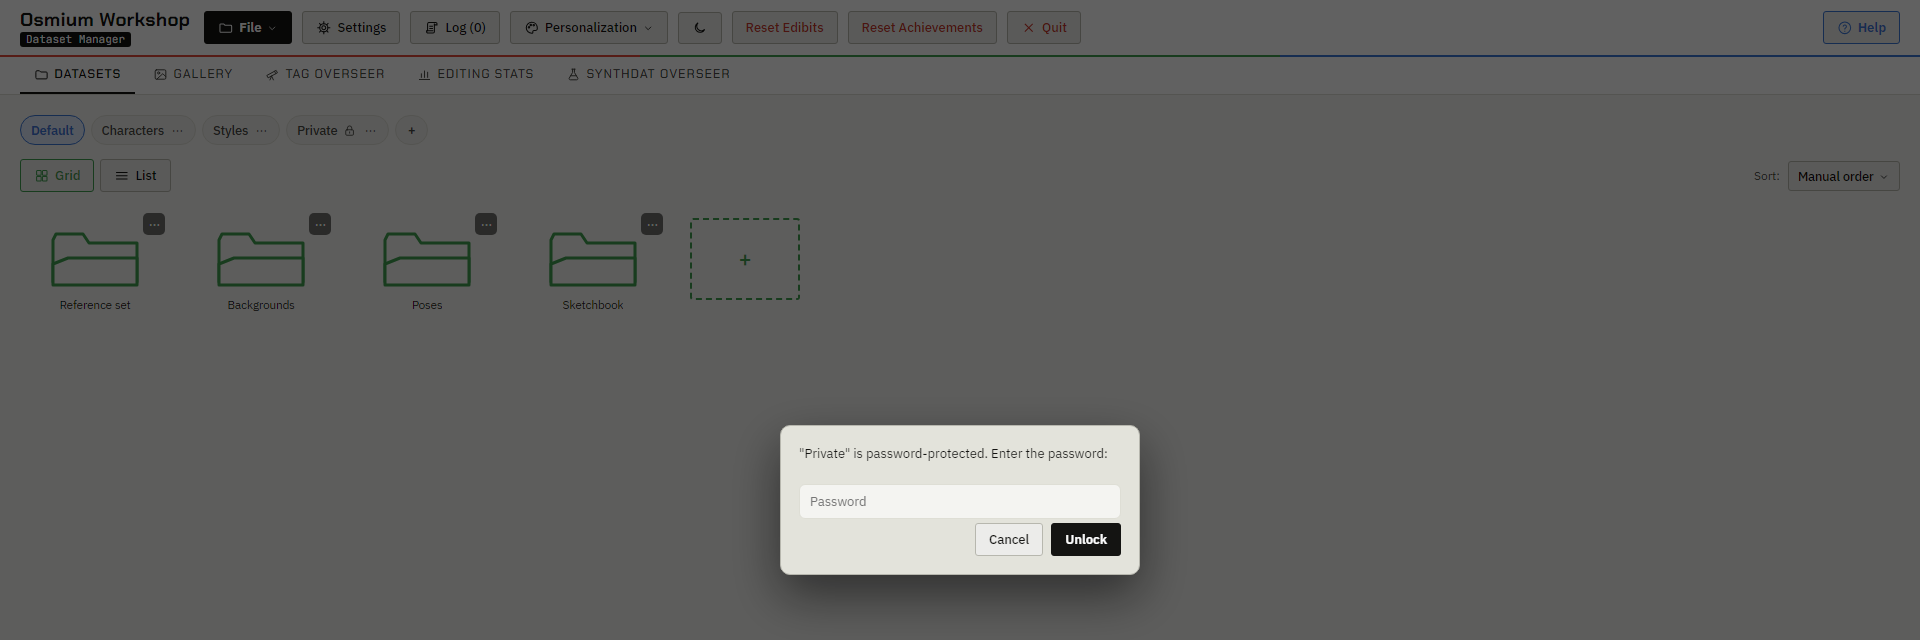Image resolution: width=1920 pixels, height=640 pixels.
Task: Open Poses folder options menu
Action: tap(486, 224)
